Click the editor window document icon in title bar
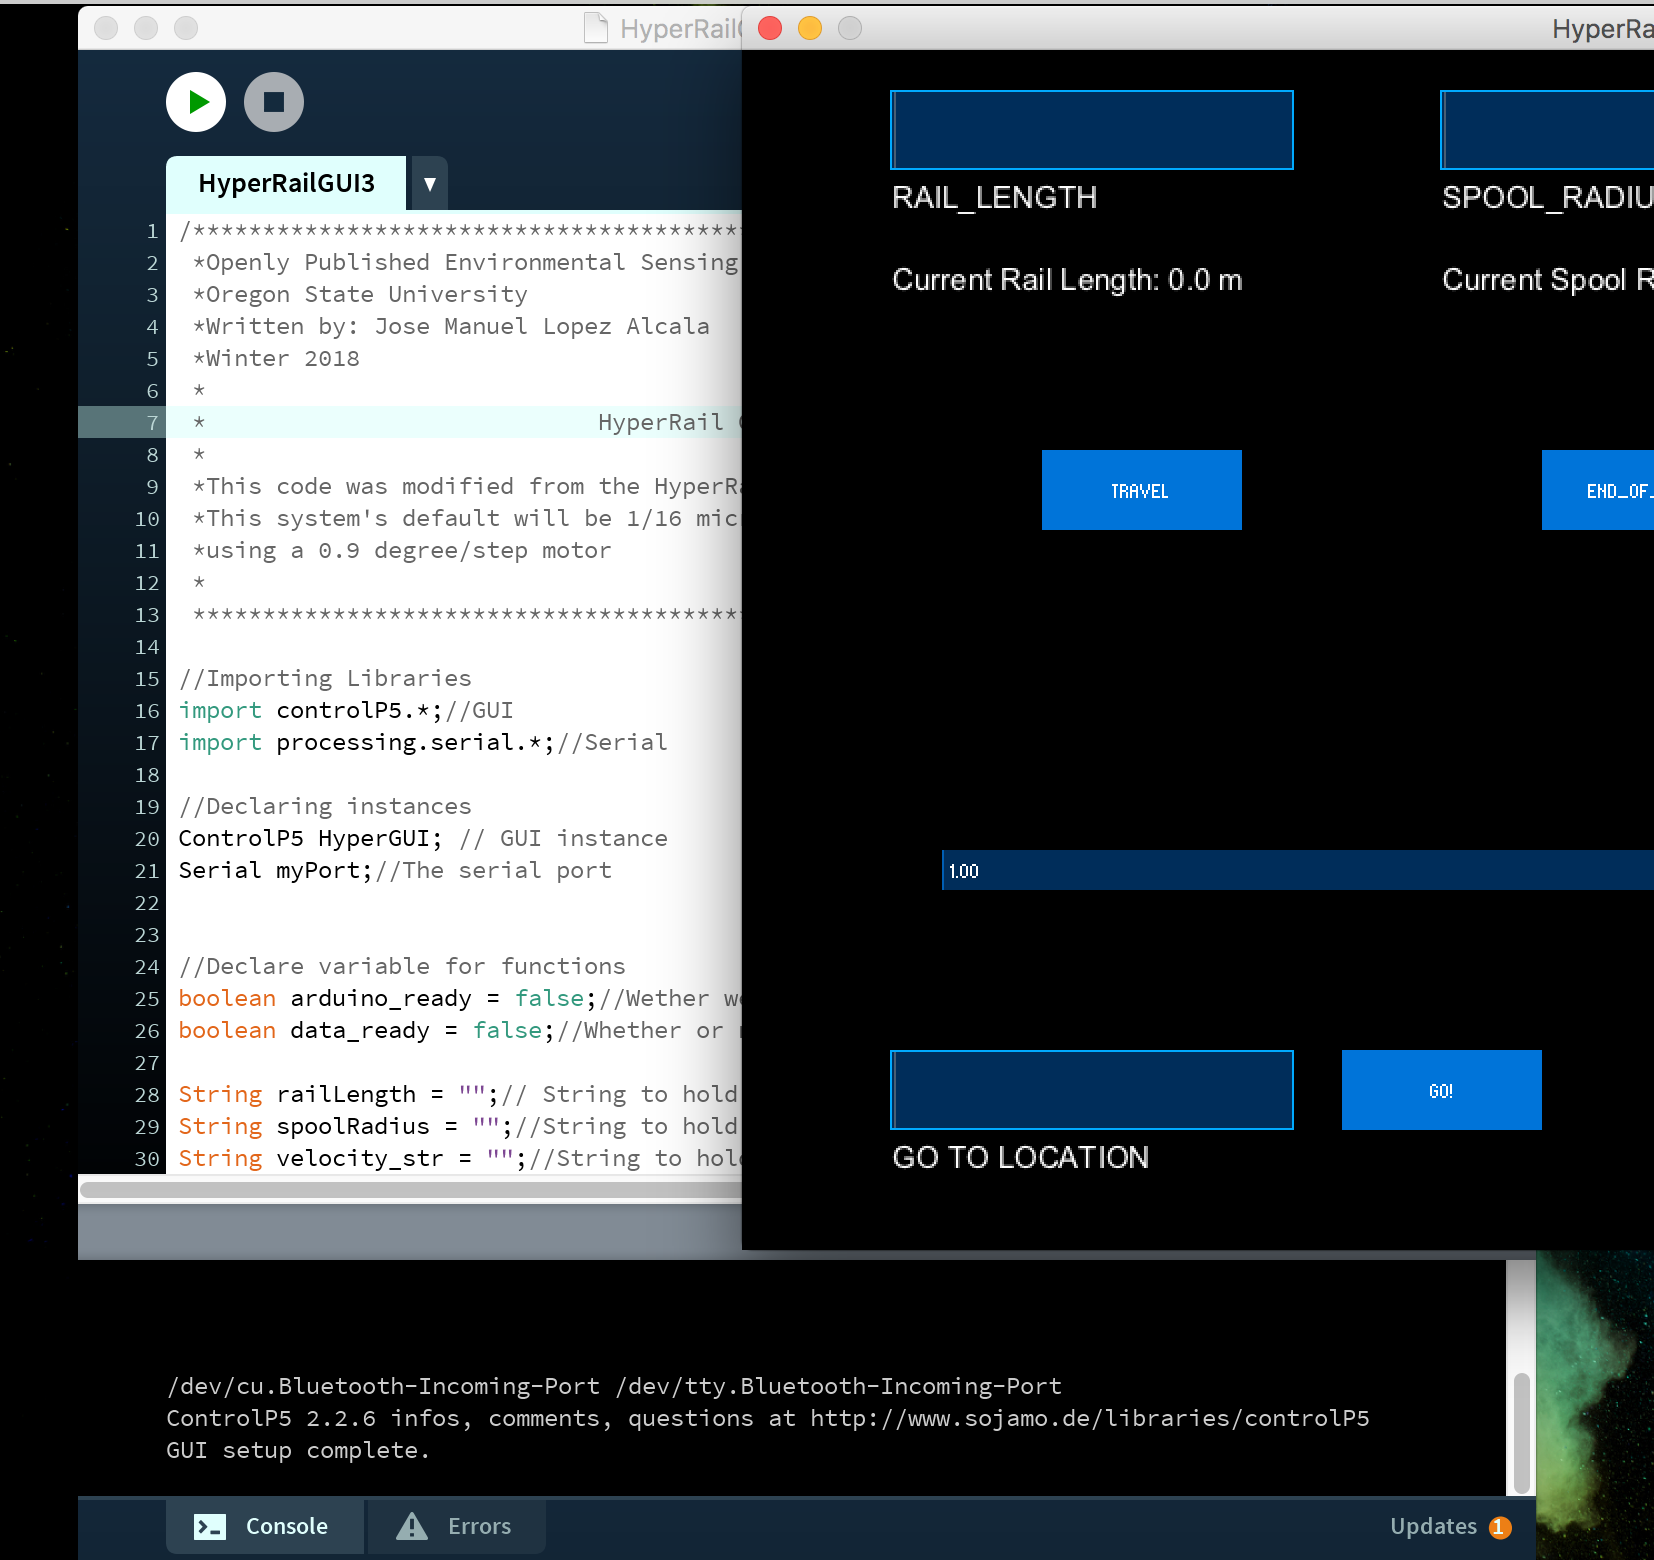1654x1560 pixels. [x=596, y=28]
